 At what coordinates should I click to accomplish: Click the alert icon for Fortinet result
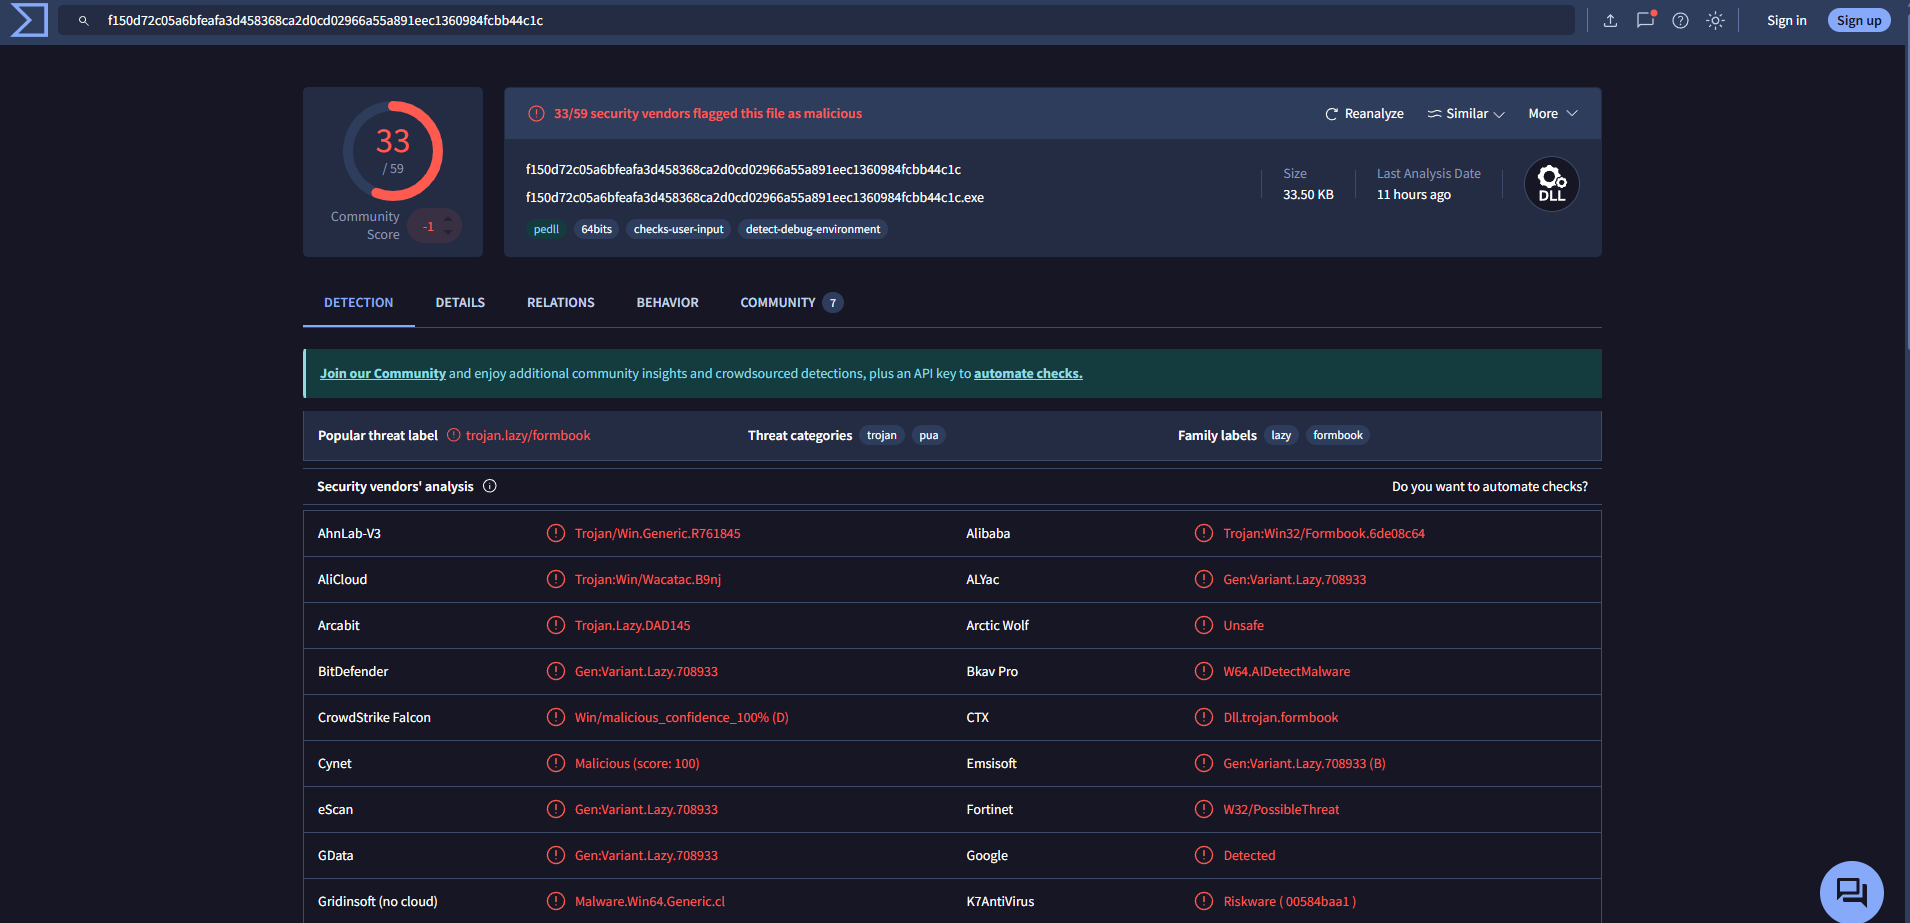(1204, 809)
